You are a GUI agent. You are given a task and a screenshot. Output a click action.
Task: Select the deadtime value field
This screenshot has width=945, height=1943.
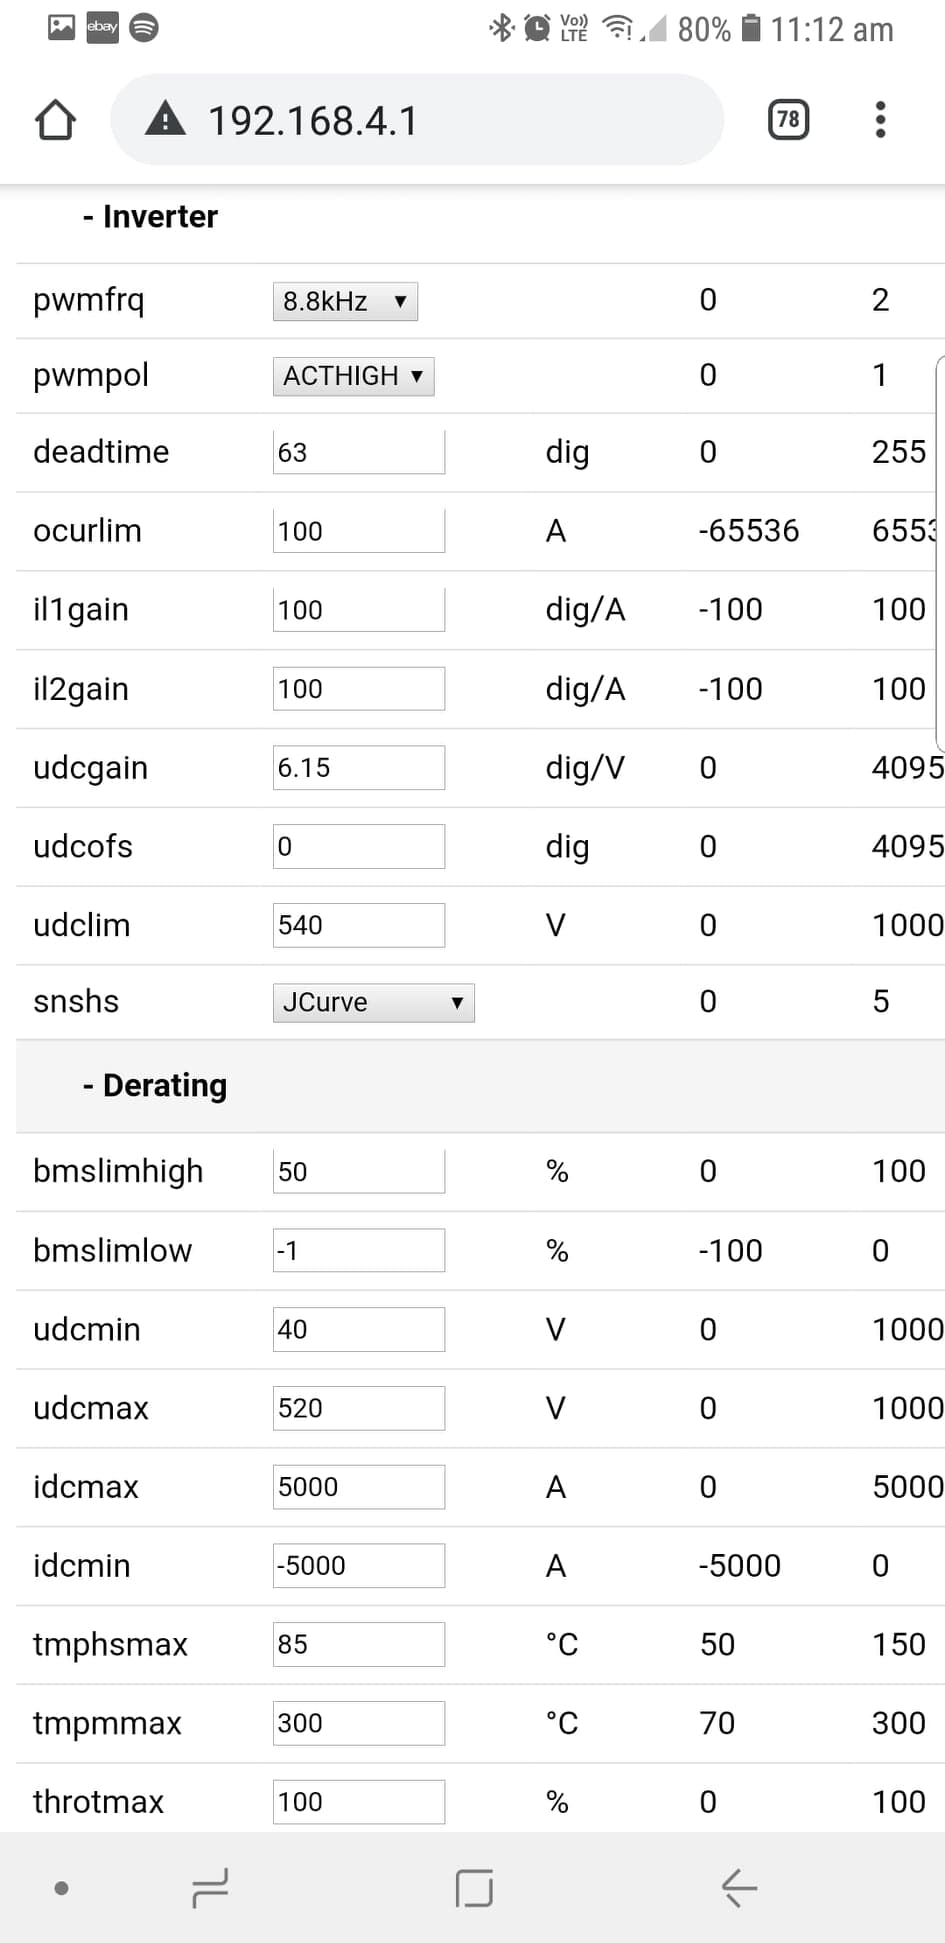[x=359, y=452]
